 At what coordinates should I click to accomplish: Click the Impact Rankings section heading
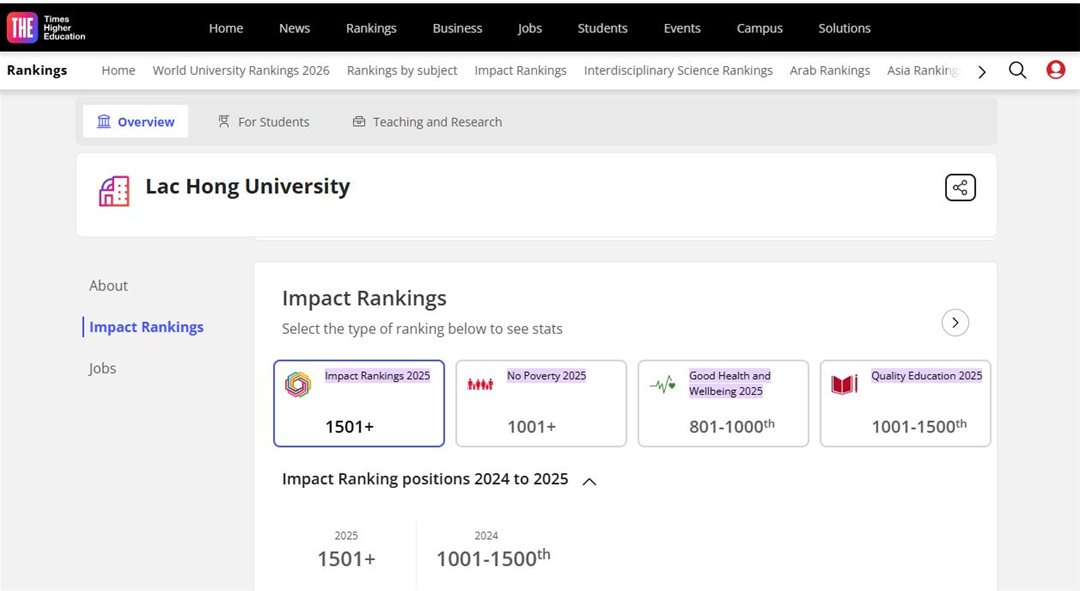coord(364,298)
